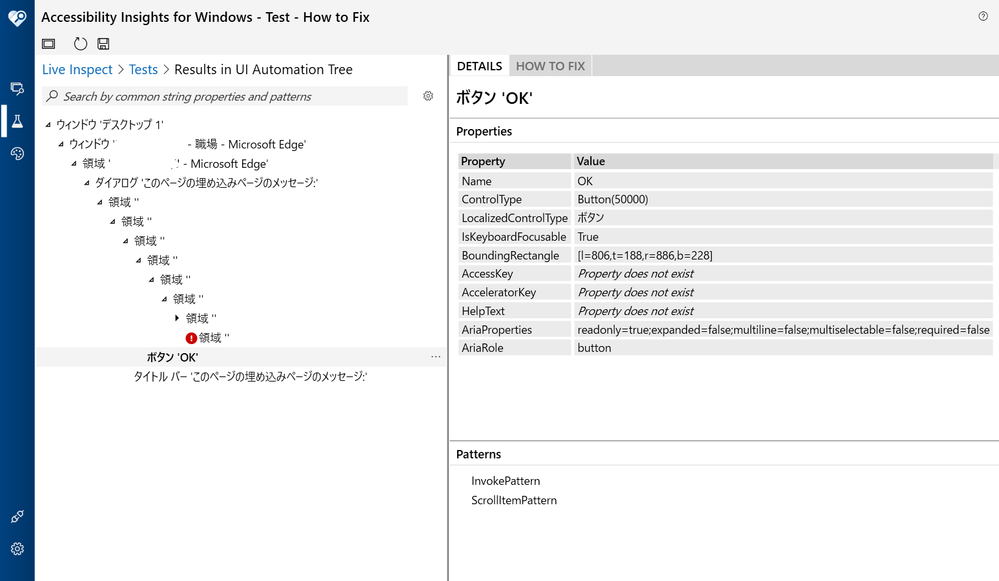Open Help question mark icon
The image size is (999, 581).
click(x=983, y=16)
